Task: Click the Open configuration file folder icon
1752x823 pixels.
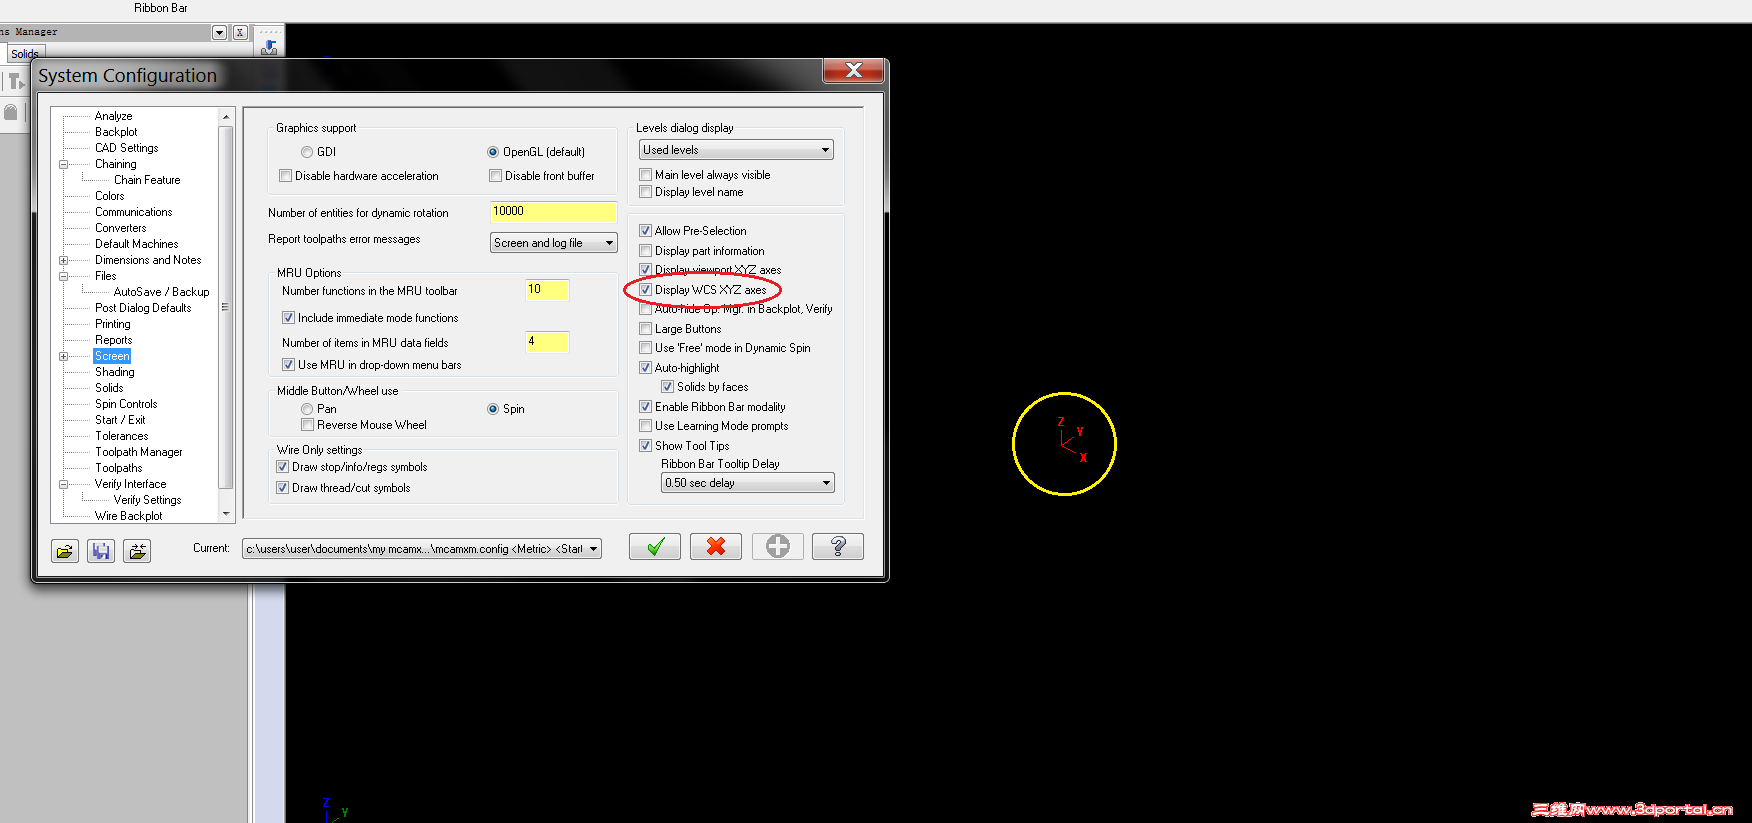Action: (65, 551)
